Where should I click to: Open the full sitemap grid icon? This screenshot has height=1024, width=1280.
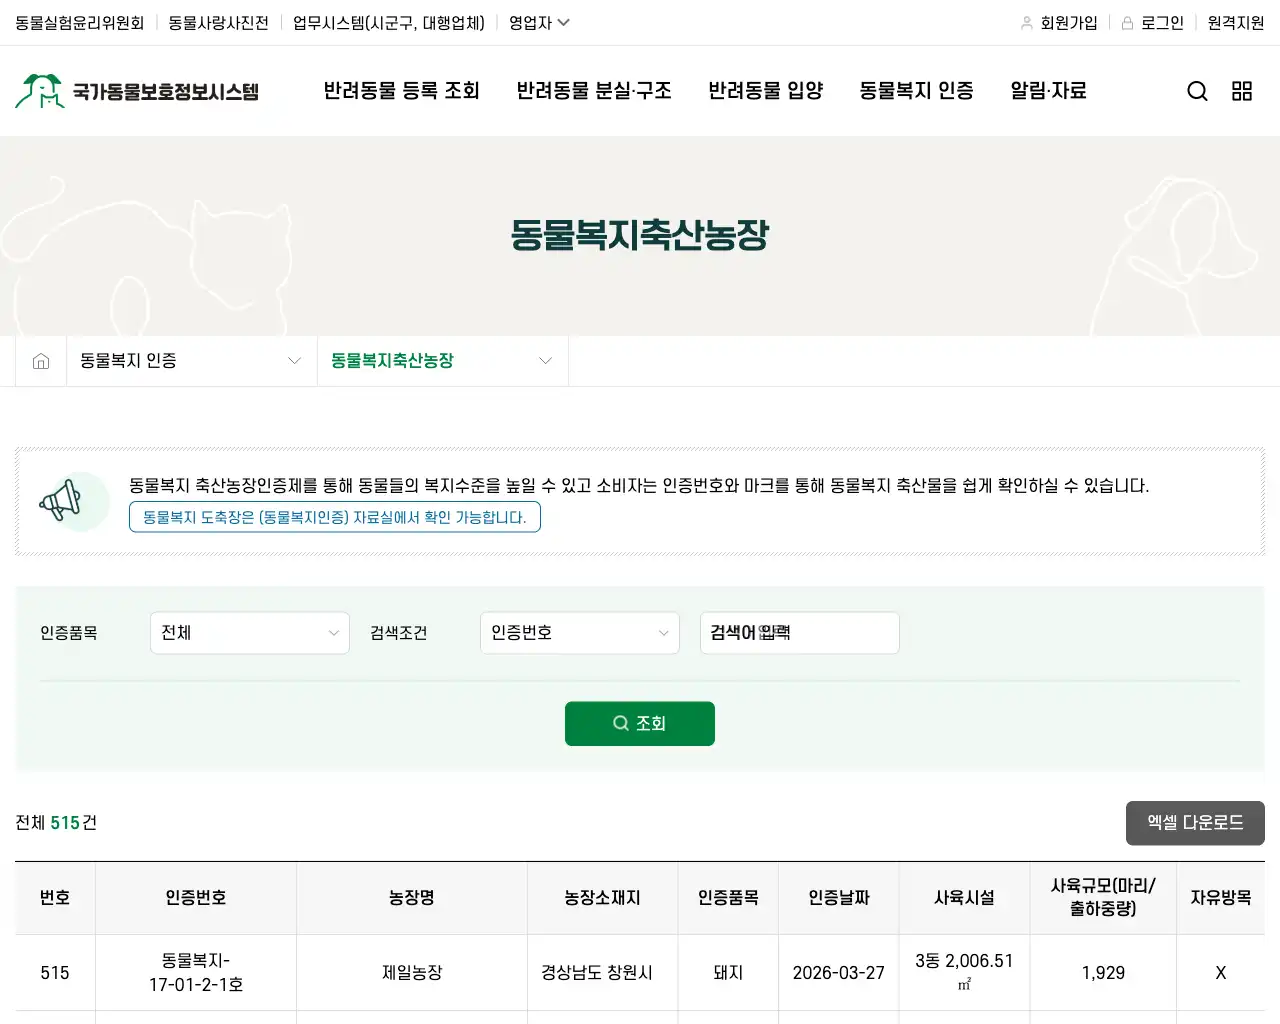1242,91
